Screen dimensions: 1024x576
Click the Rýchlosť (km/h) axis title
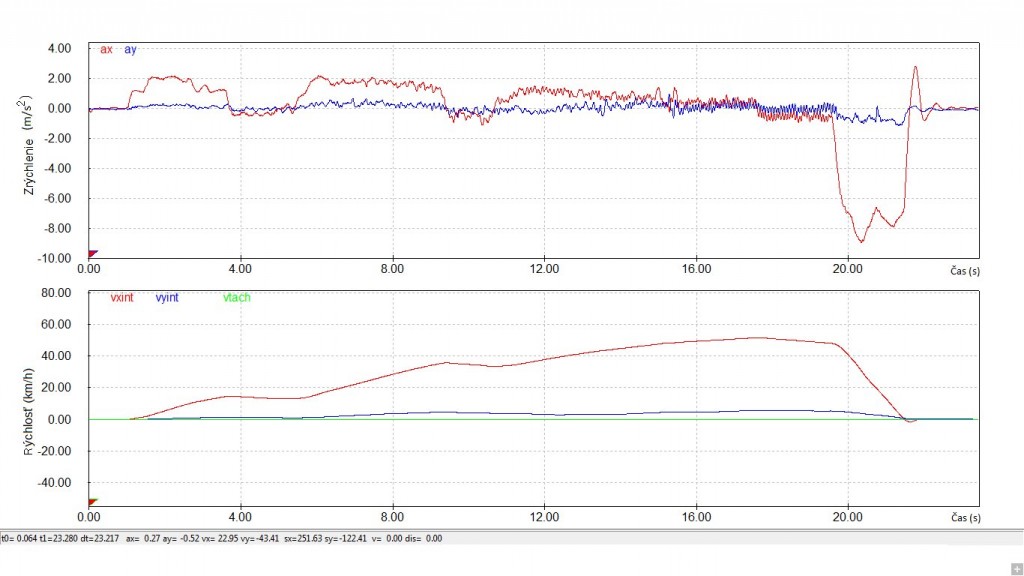(29, 412)
